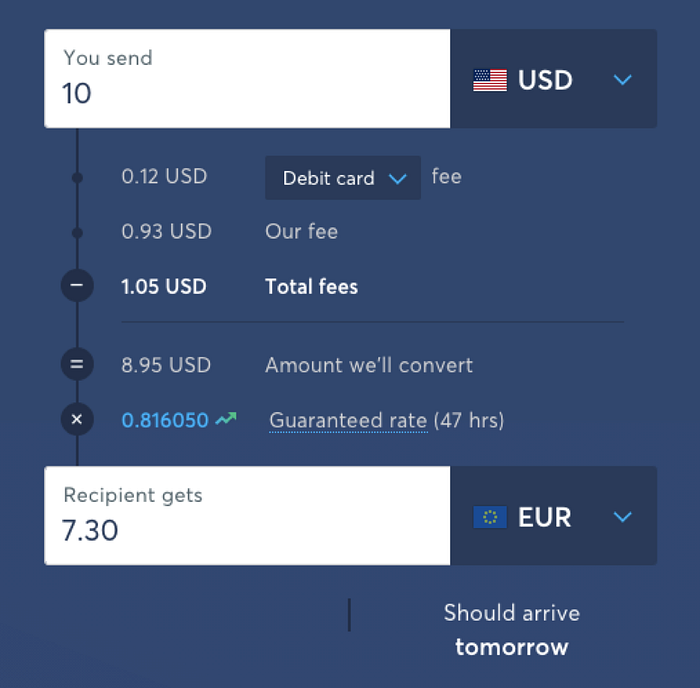Screen dimensions: 700x688
Task: Expand the Debit card payment method dropdown
Action: tap(343, 178)
